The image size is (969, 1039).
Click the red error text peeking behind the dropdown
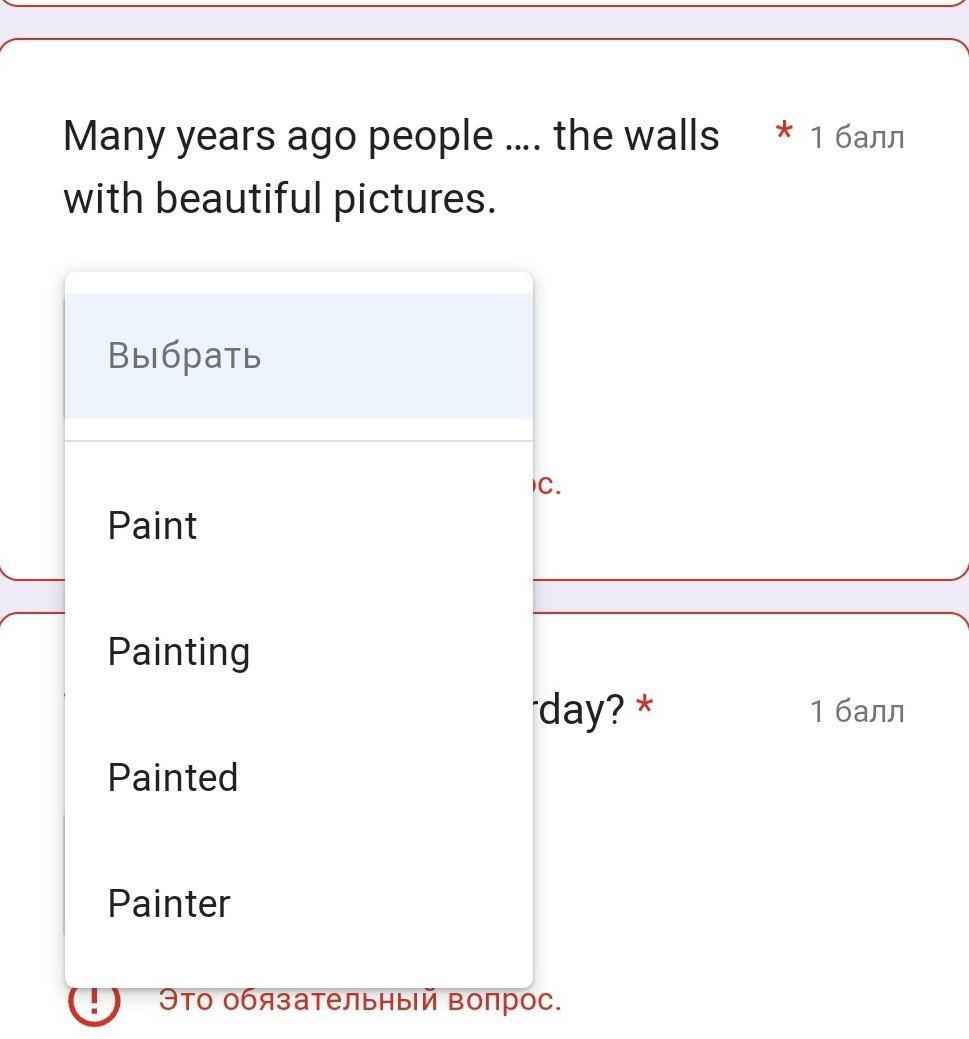[548, 486]
